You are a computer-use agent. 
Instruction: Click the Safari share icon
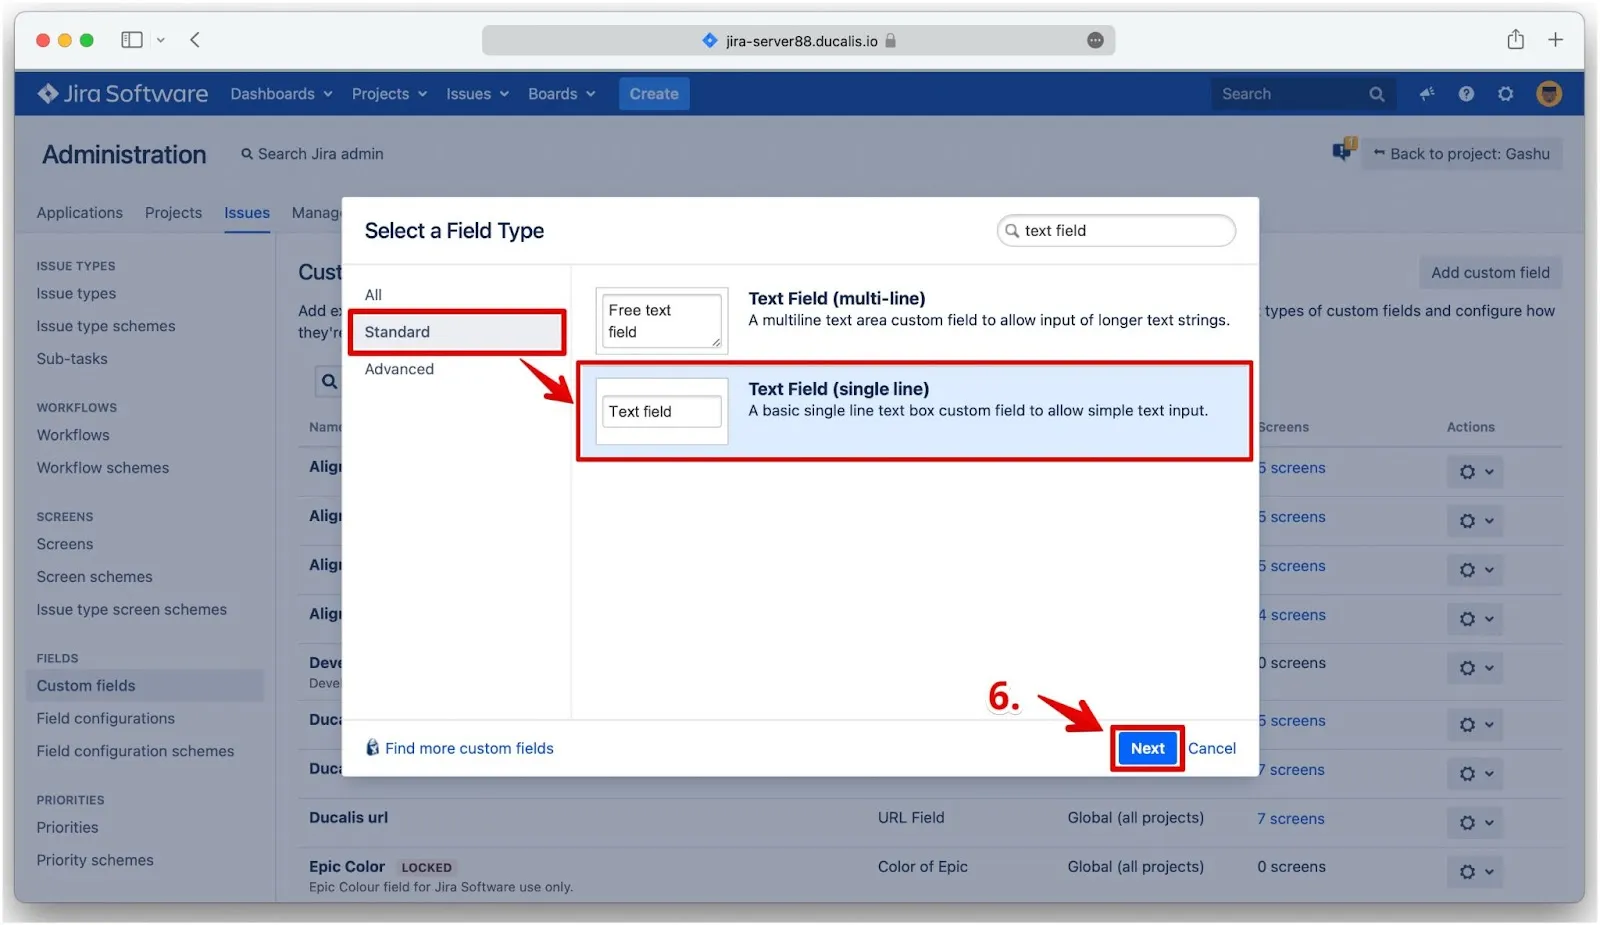tap(1515, 40)
